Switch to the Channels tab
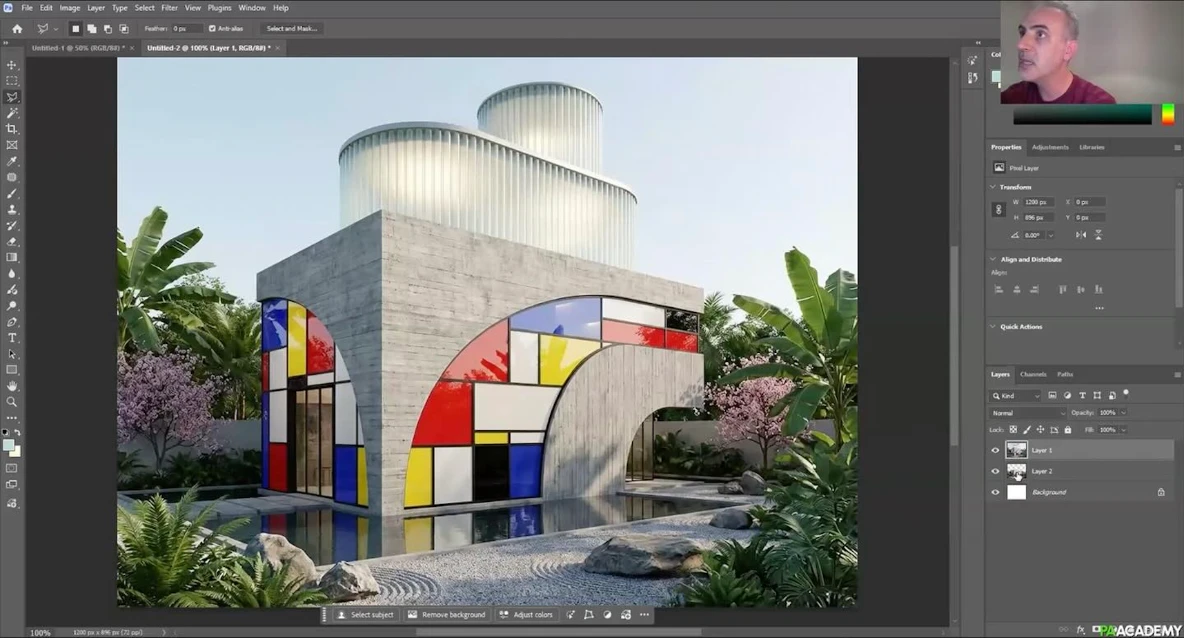This screenshot has height=638, width=1184. pos(1033,374)
